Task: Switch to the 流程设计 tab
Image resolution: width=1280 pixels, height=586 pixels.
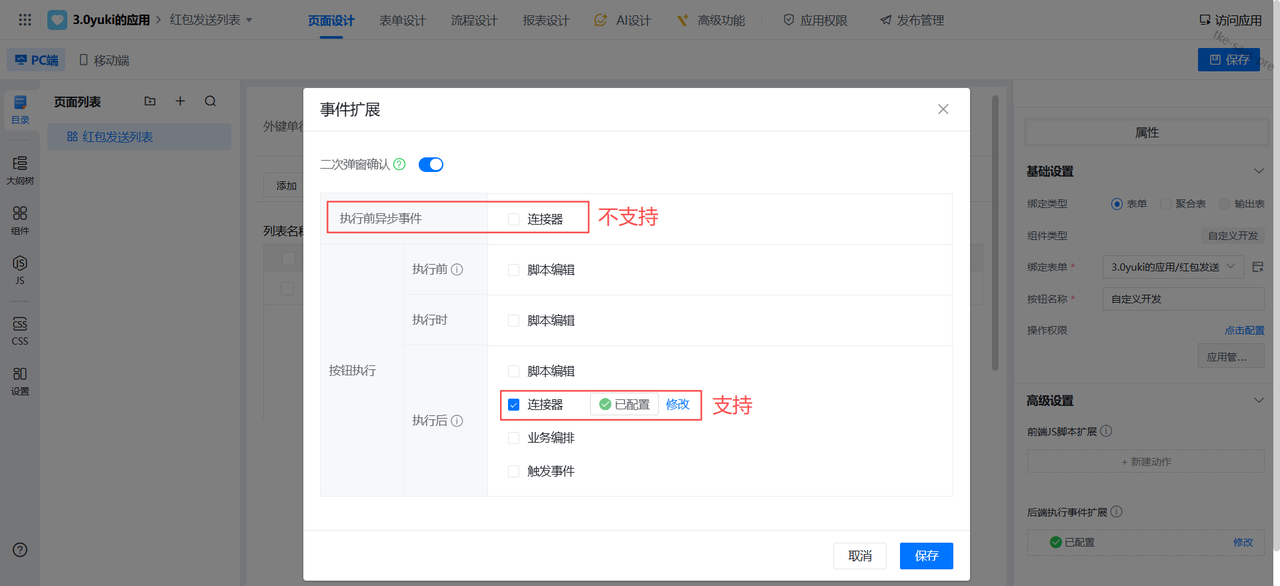Action: [474, 20]
